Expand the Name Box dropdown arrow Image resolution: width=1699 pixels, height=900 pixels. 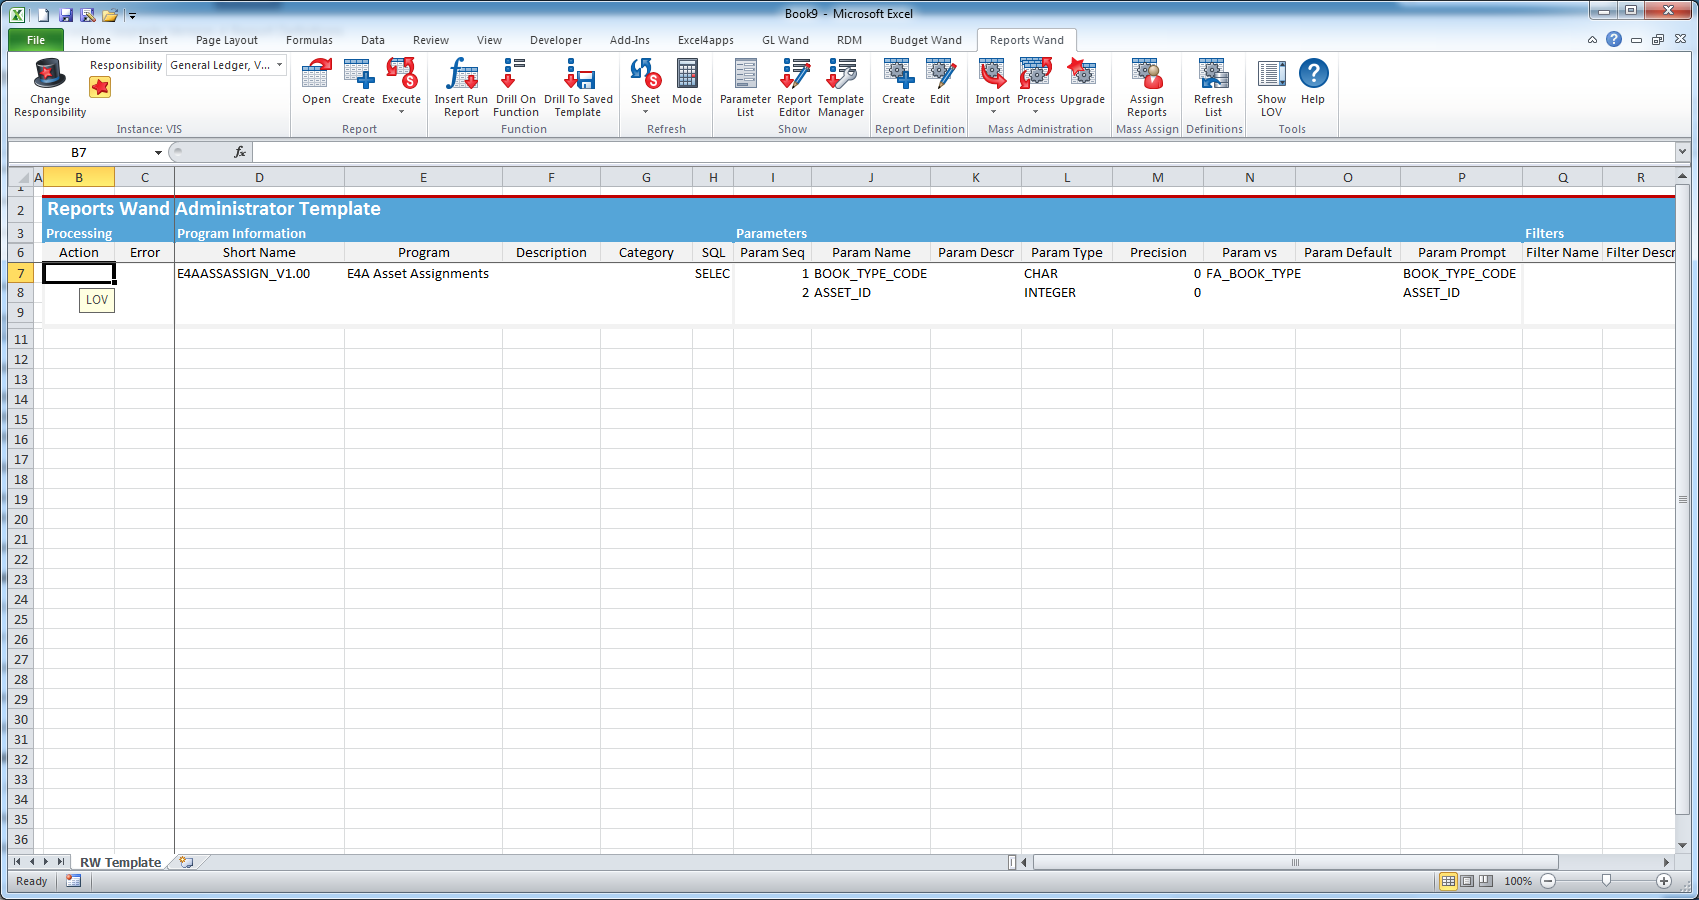[x=158, y=153]
